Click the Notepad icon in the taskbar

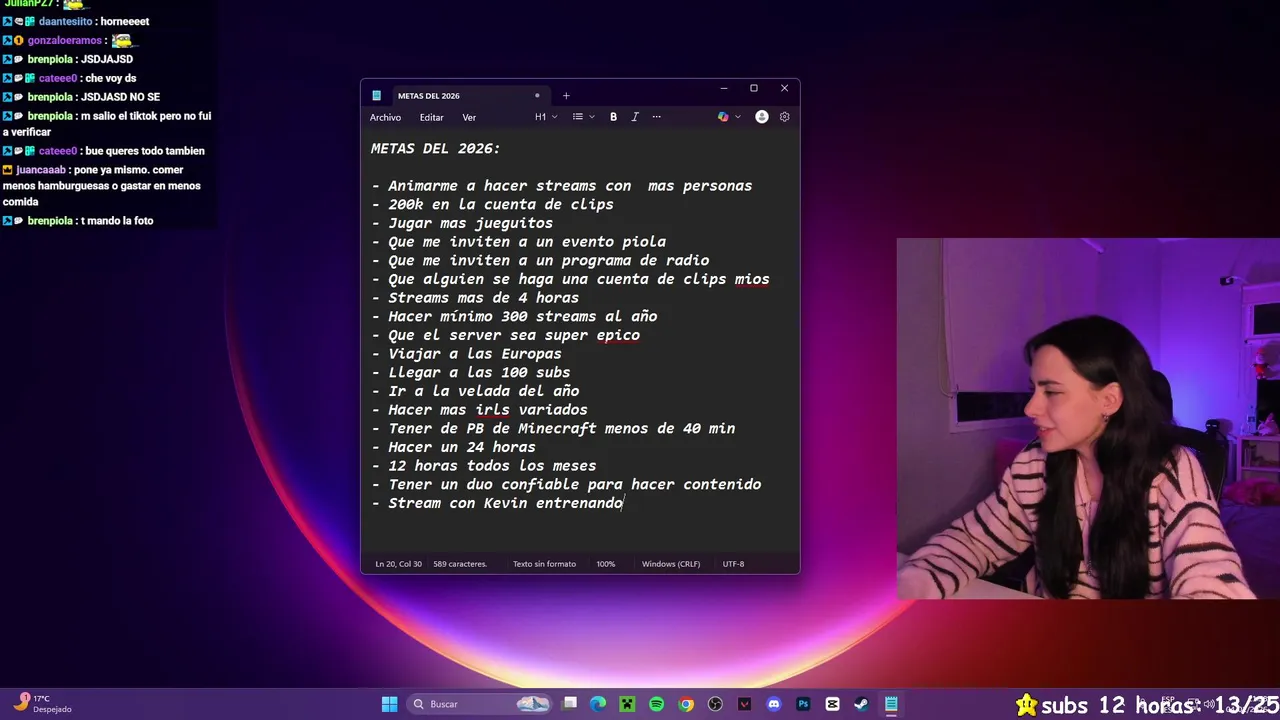(890, 704)
